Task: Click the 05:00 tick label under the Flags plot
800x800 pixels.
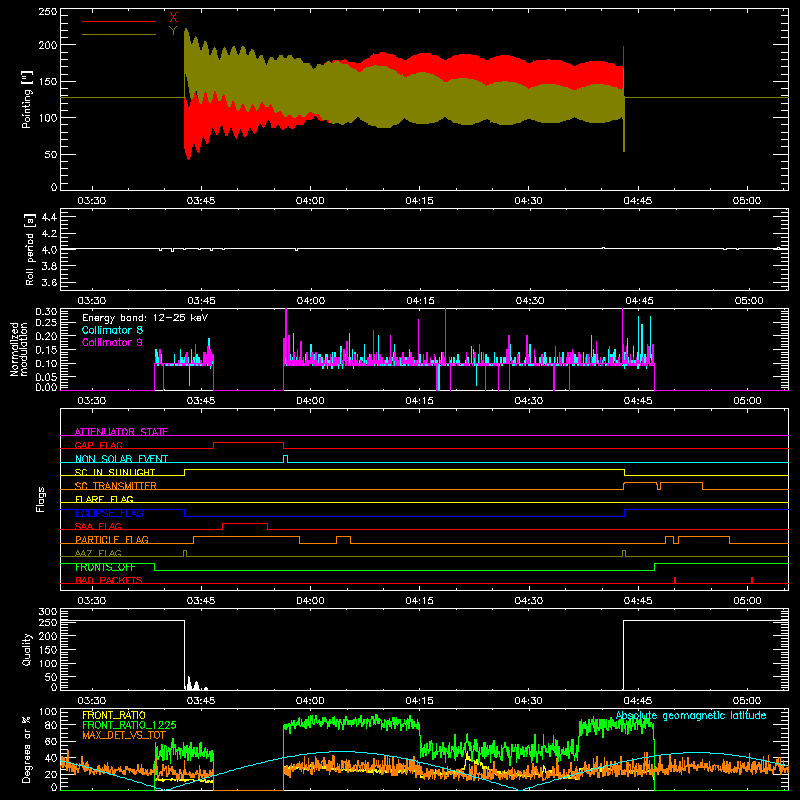Action: point(747,601)
